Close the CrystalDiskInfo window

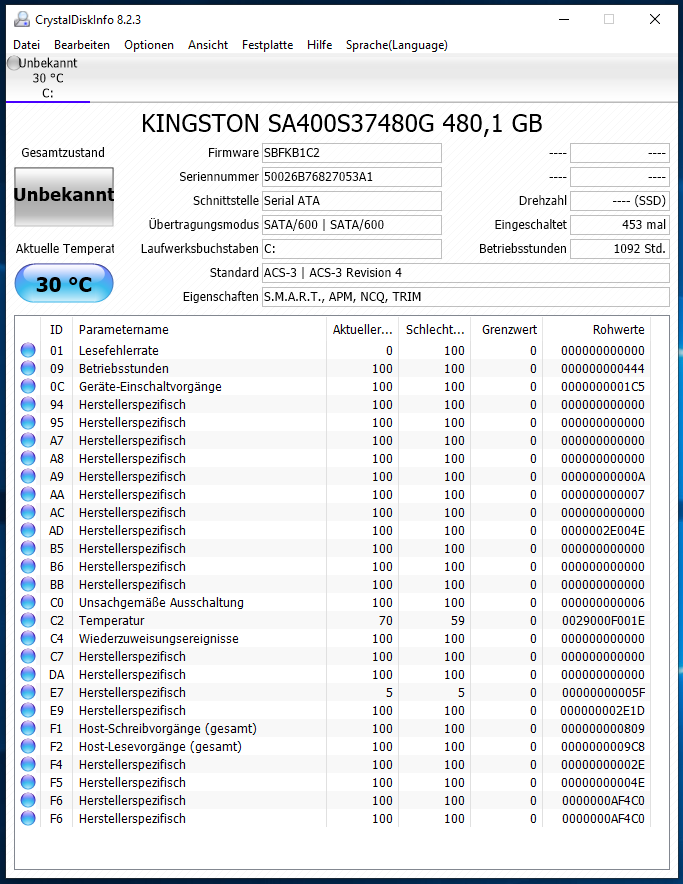pyautogui.click(x=655, y=19)
